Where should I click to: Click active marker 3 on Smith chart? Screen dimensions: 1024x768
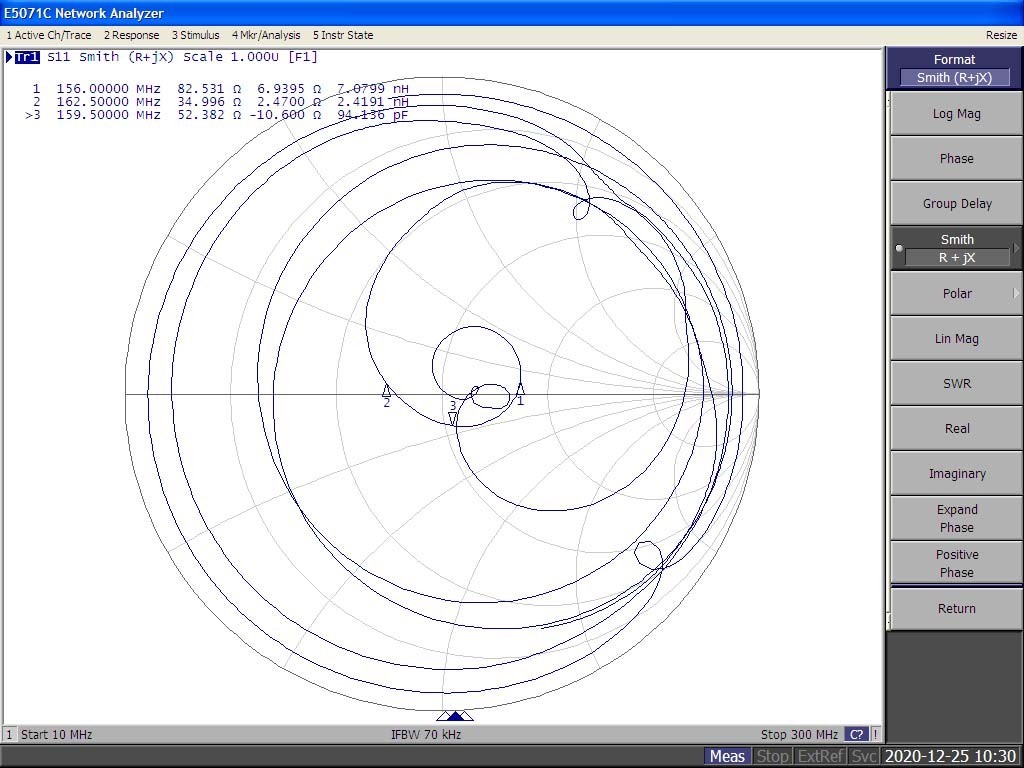[x=453, y=413]
